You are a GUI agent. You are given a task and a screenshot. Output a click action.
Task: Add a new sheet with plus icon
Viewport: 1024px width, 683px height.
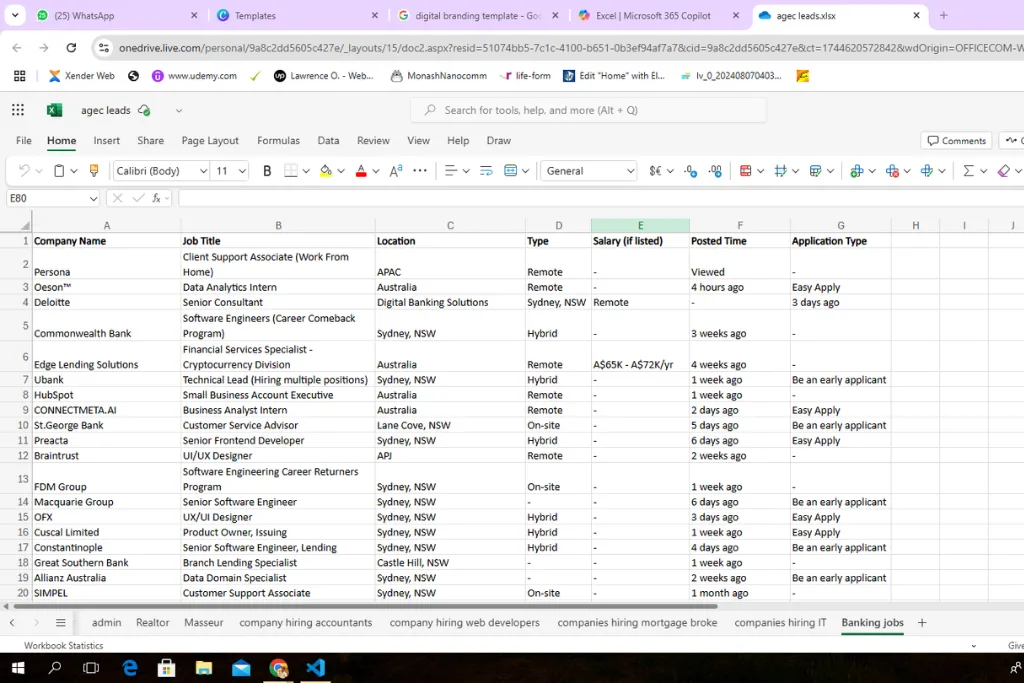922,622
